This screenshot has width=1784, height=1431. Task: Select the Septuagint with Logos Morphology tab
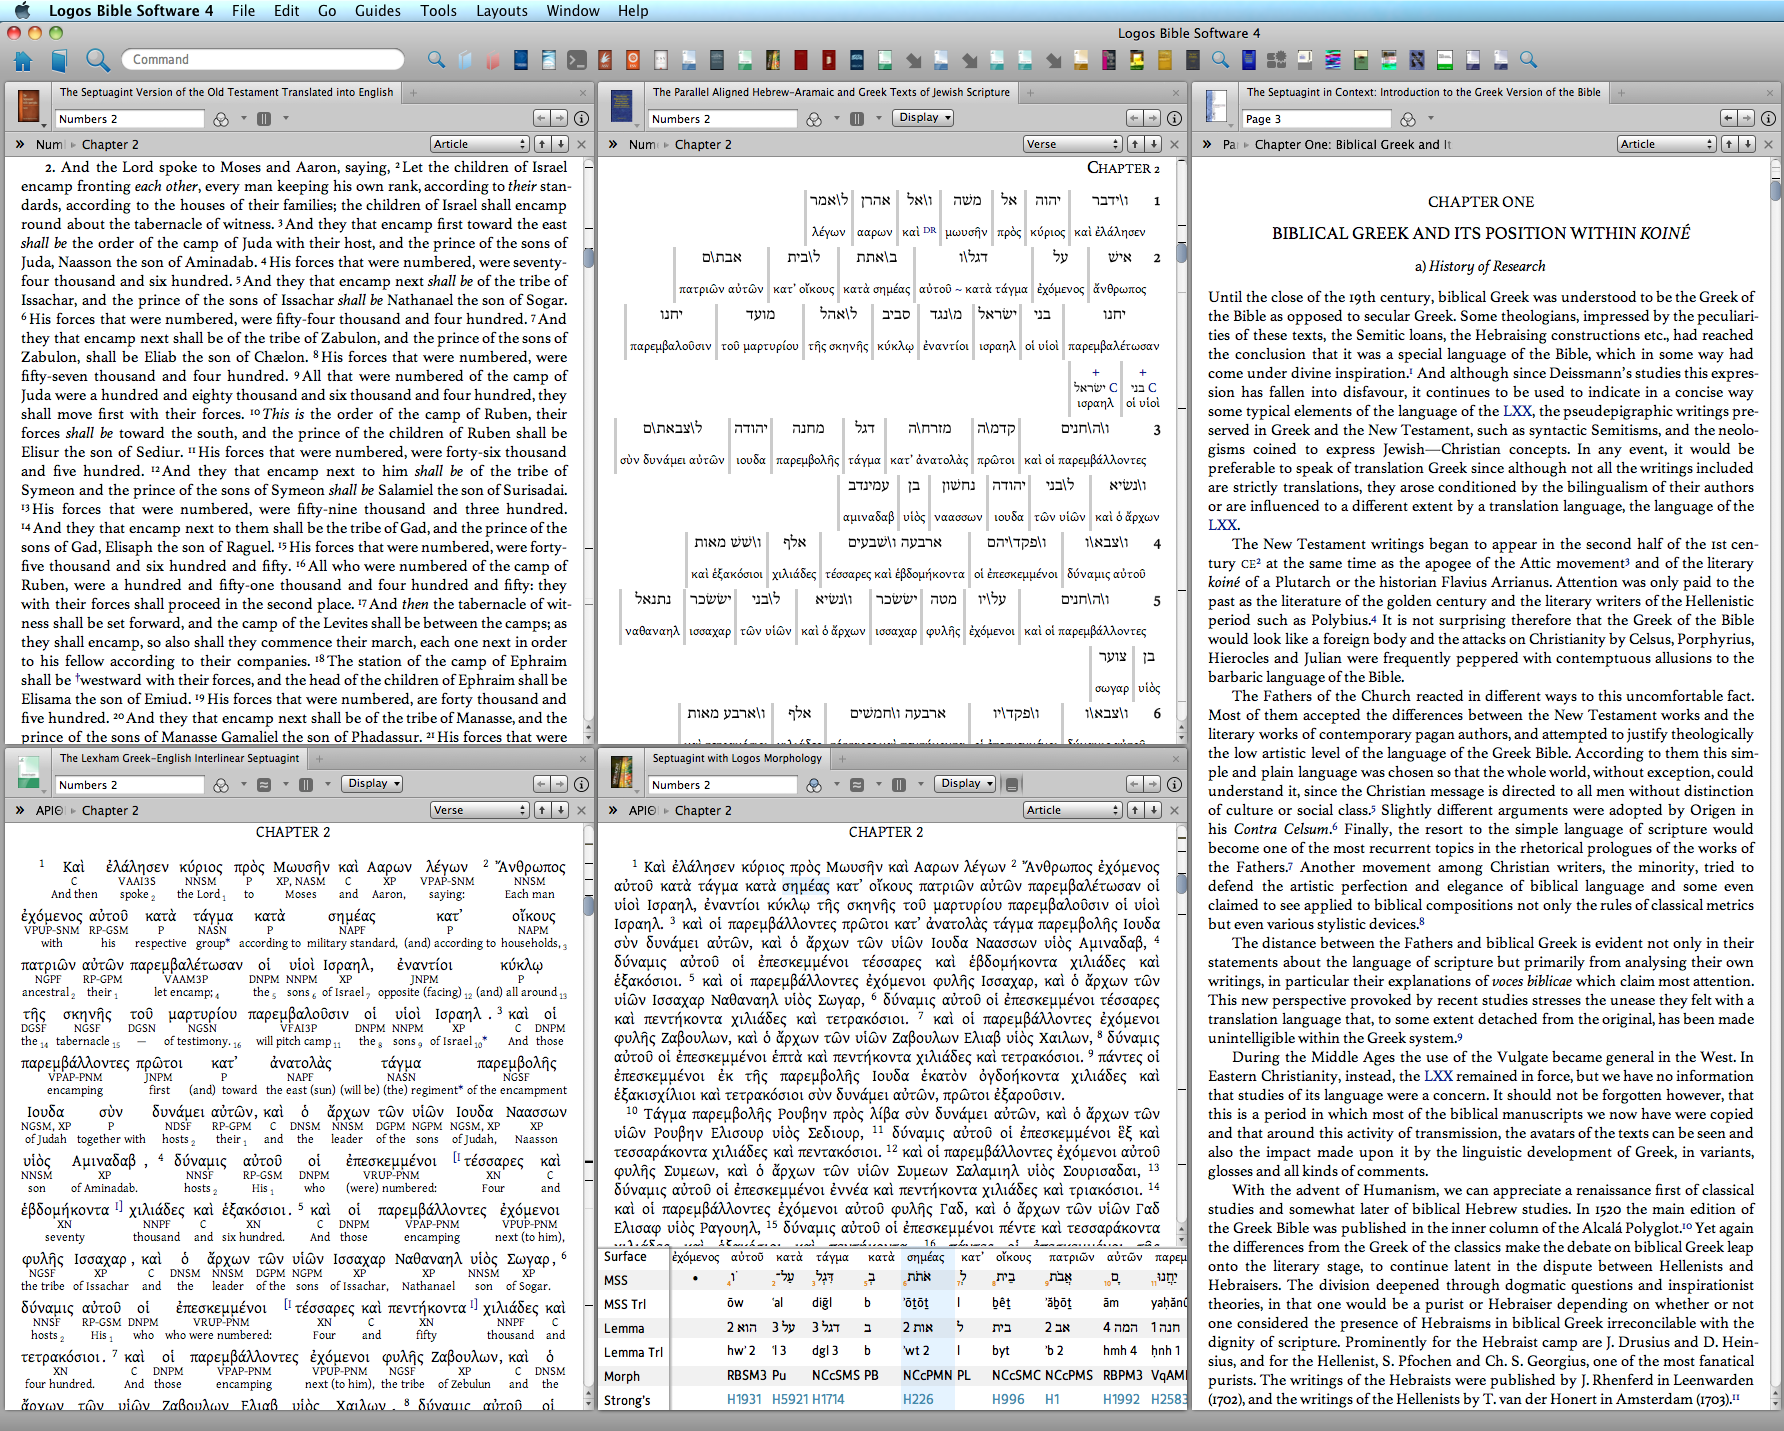tap(737, 758)
